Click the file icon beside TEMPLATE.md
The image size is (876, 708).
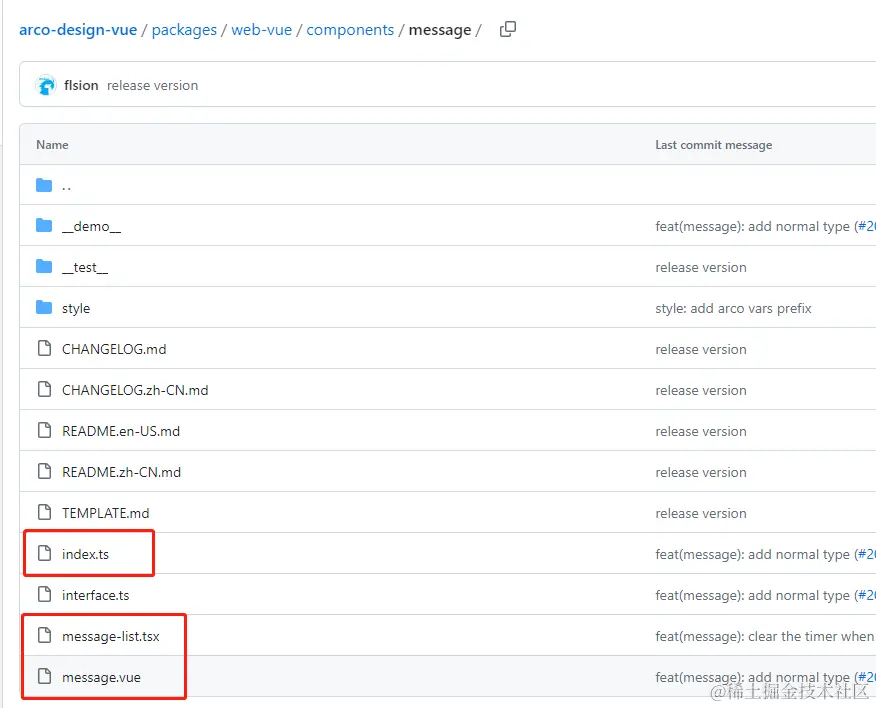44,512
